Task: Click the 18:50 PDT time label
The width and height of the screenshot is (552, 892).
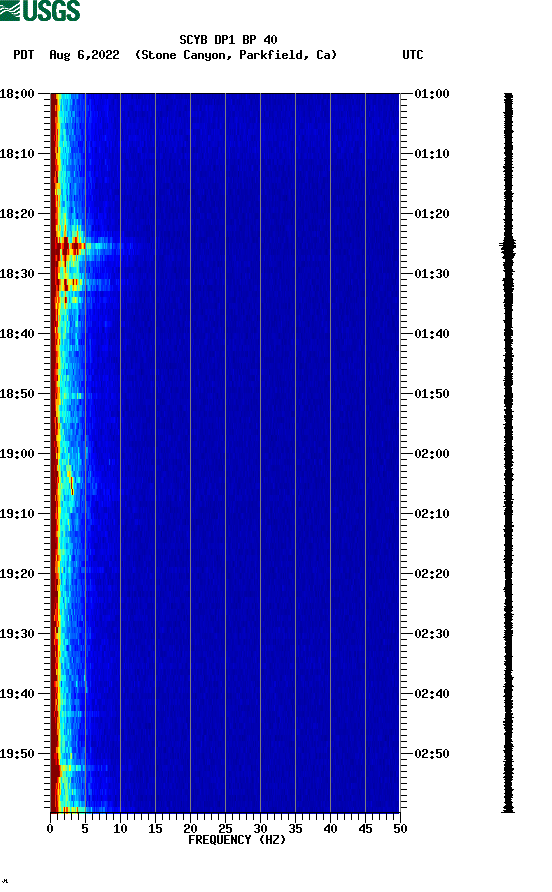Action: (17, 394)
